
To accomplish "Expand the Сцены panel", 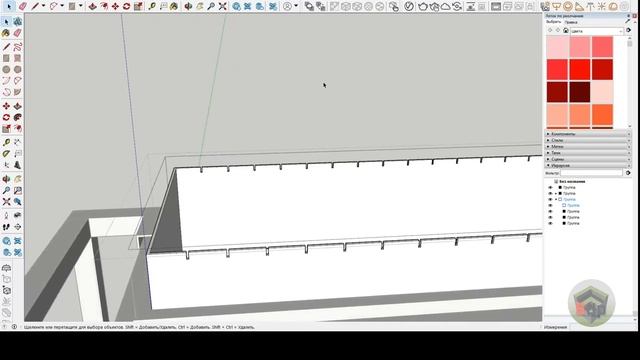I will tap(588, 159).
